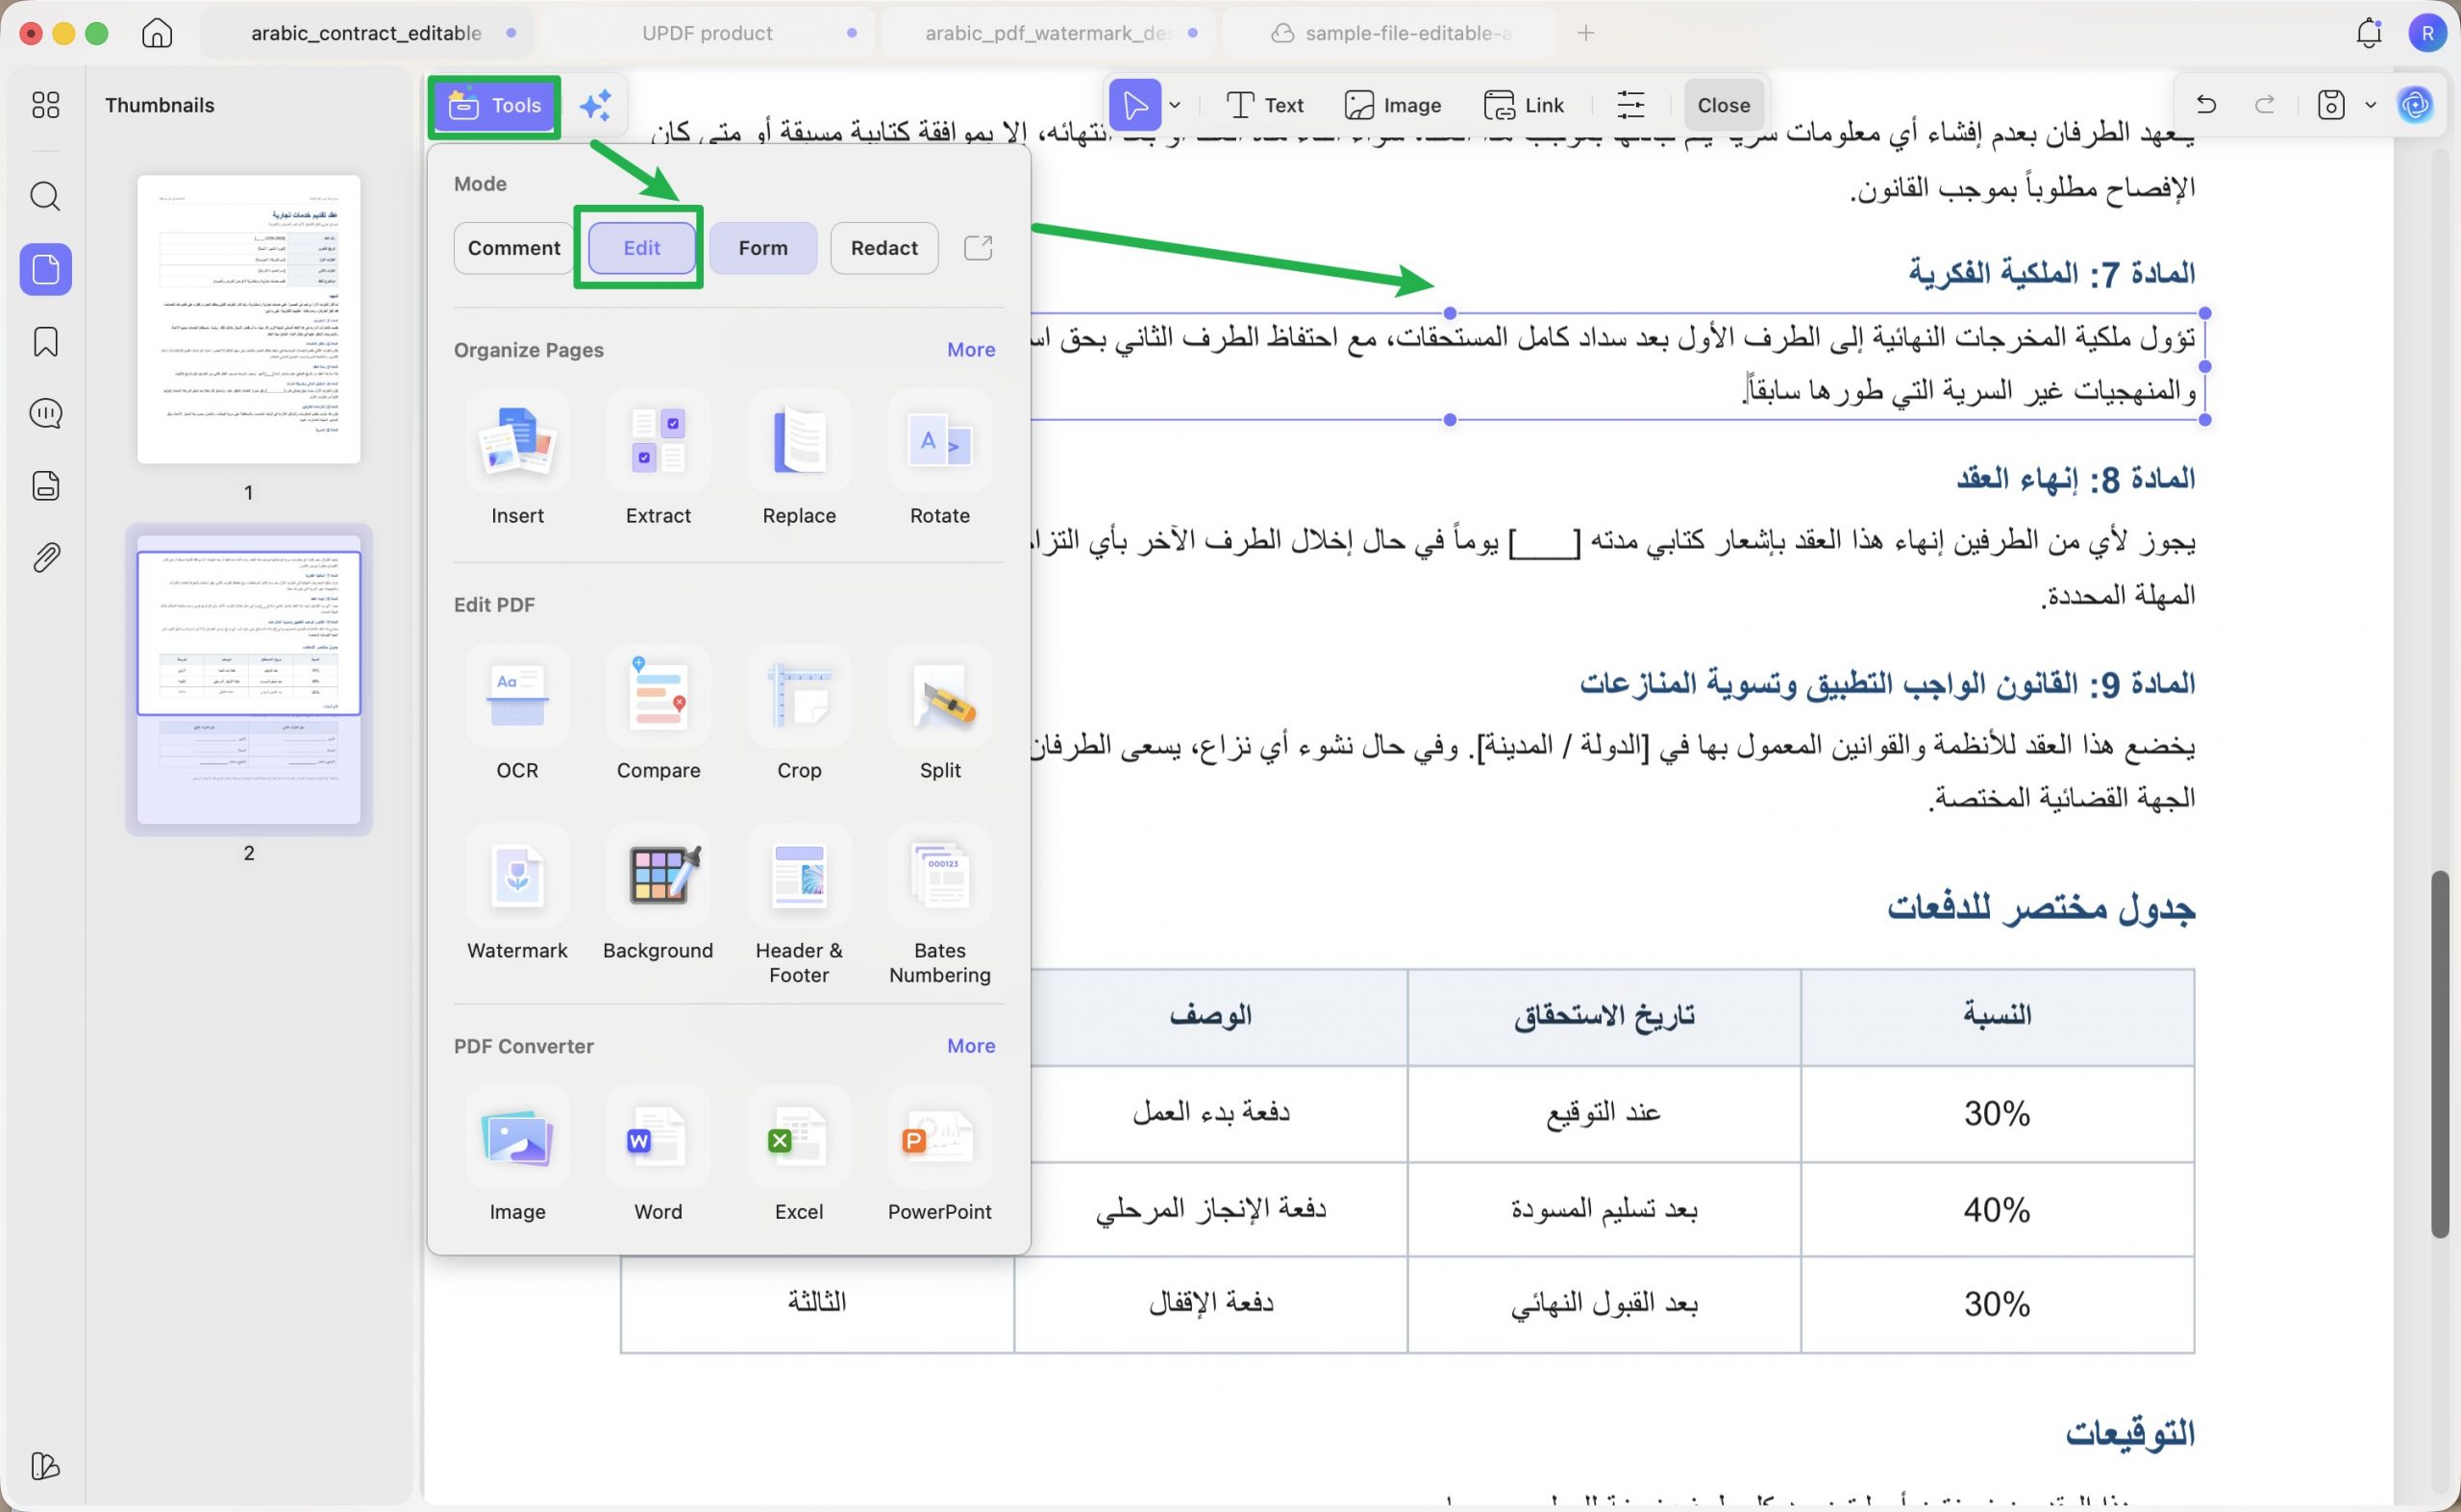
Task: Choose the Replace pages tool
Action: click(x=799, y=459)
